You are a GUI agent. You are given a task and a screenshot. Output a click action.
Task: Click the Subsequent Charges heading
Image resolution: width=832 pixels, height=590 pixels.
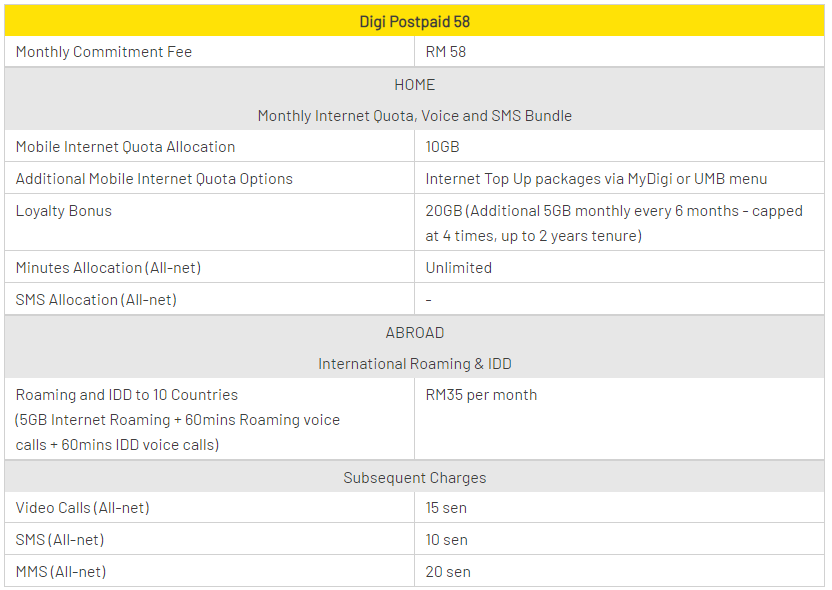(414, 477)
